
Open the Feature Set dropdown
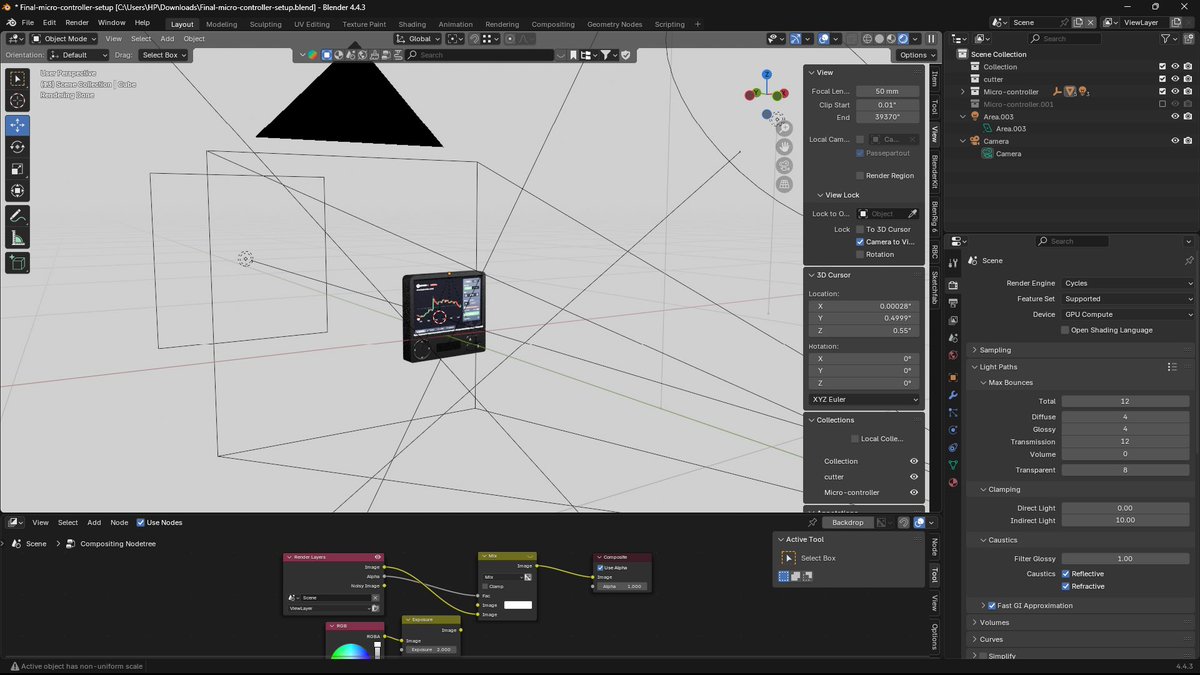[1127, 298]
